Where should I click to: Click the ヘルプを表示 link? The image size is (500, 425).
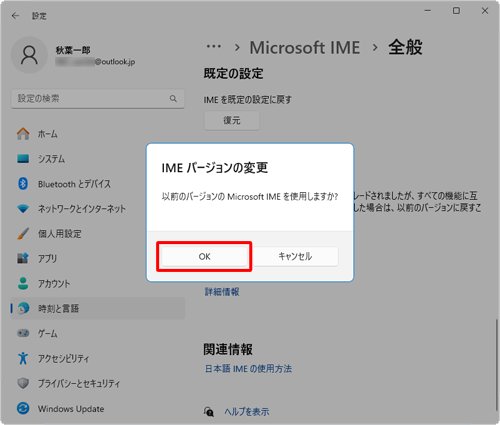(247, 412)
